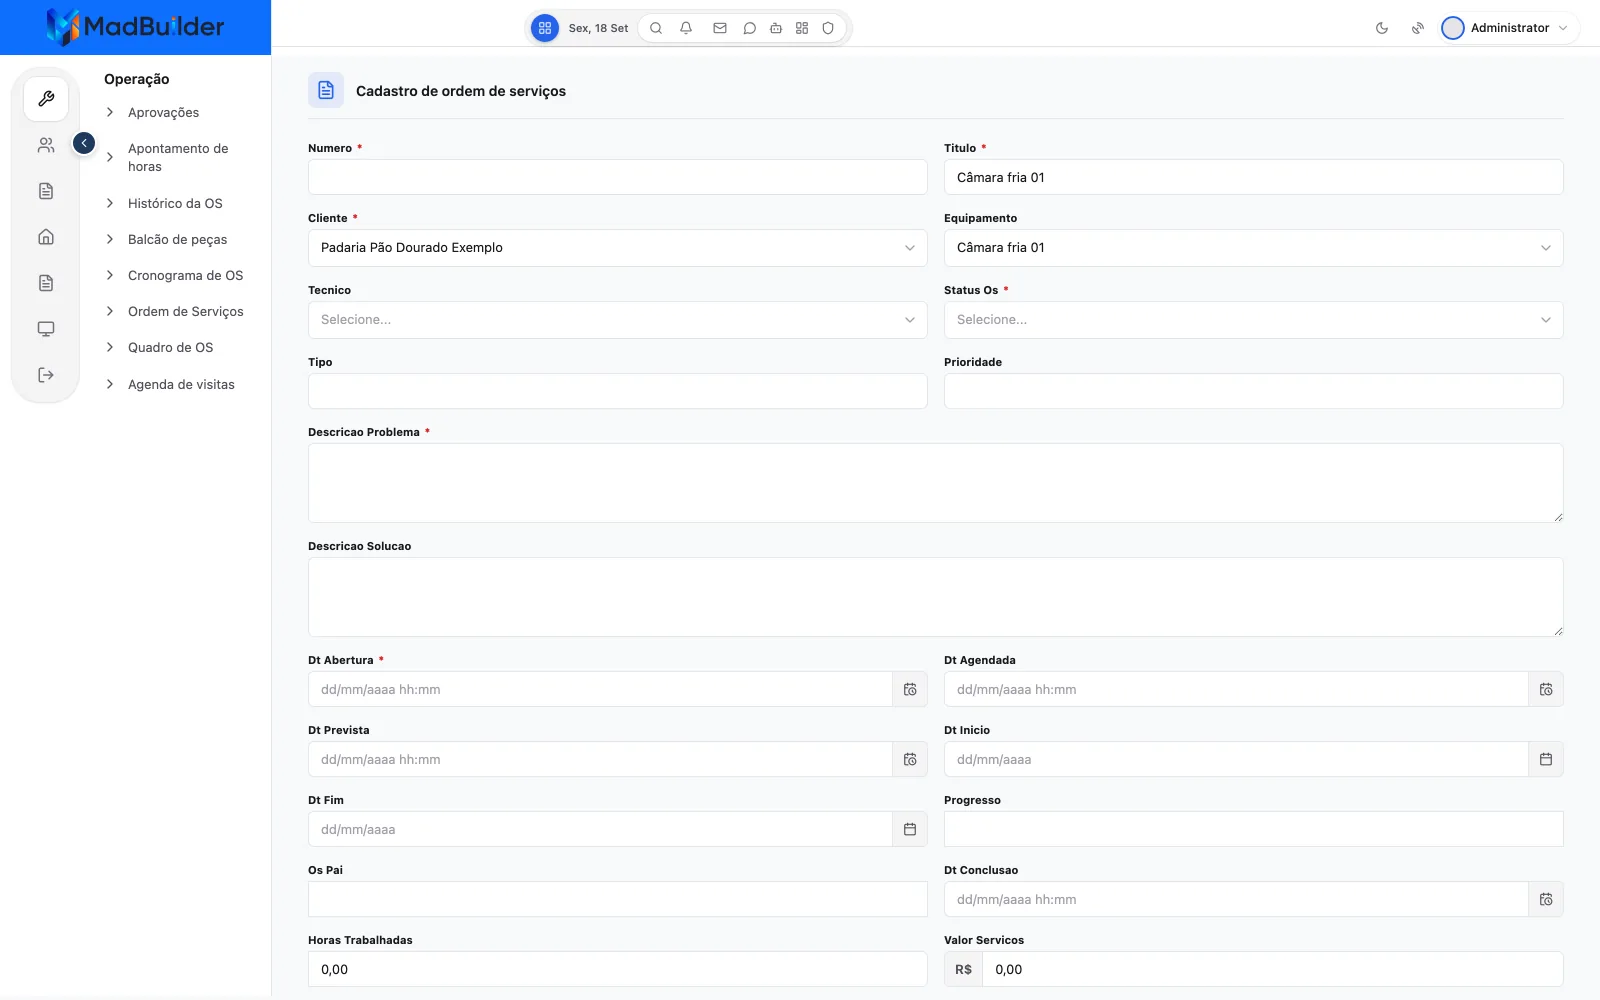The height and width of the screenshot is (1000, 1600).
Task: Open Apontamento de horas menu item
Action: (x=178, y=157)
